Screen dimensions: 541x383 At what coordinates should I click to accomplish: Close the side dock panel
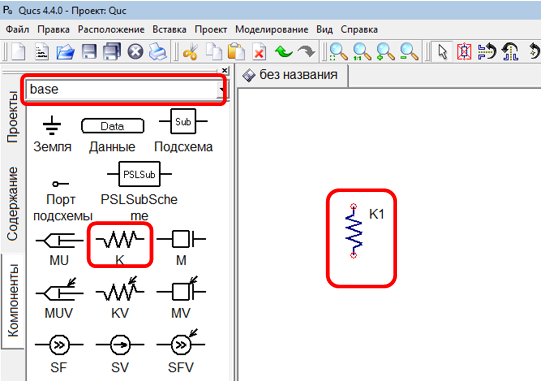click(225, 70)
